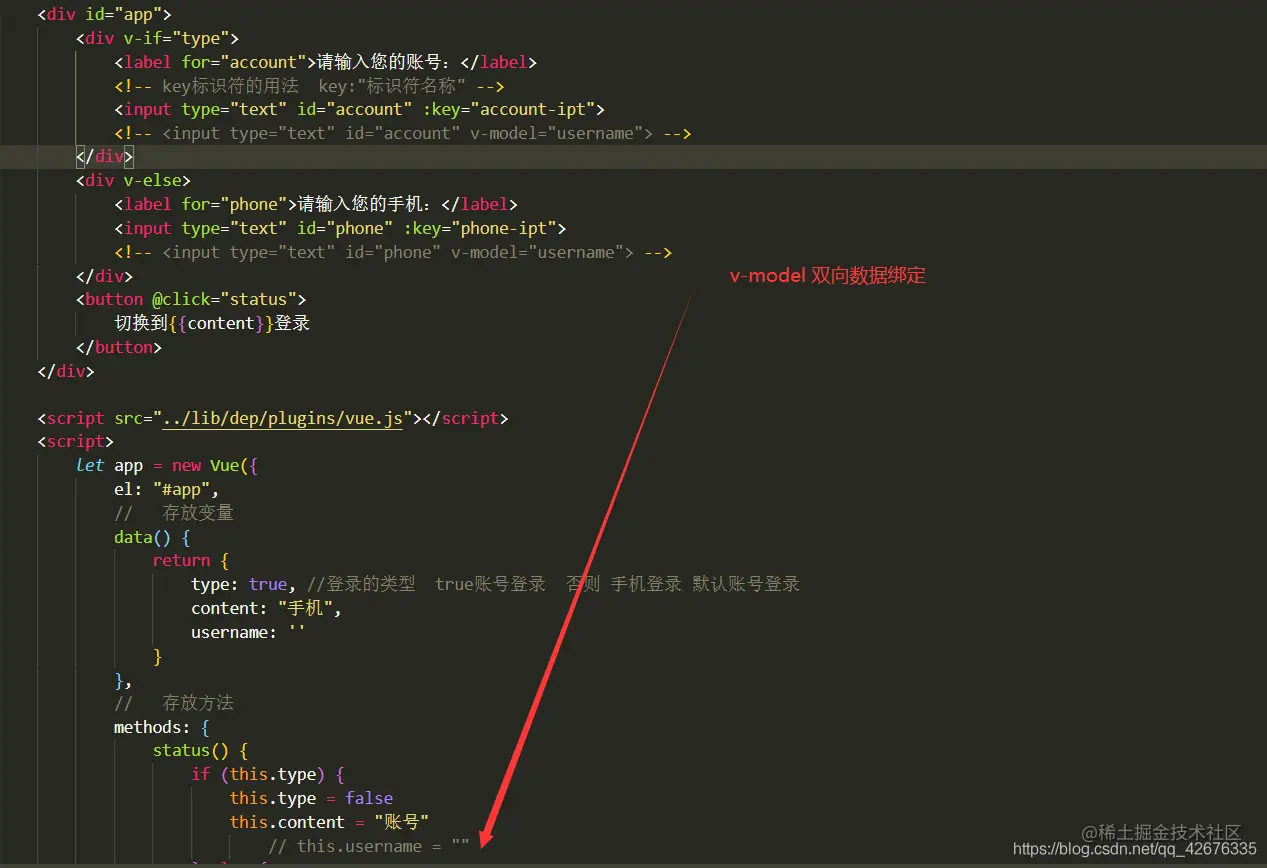Click the div v-if="type" line
The width and height of the screenshot is (1267, 868).
tap(157, 38)
